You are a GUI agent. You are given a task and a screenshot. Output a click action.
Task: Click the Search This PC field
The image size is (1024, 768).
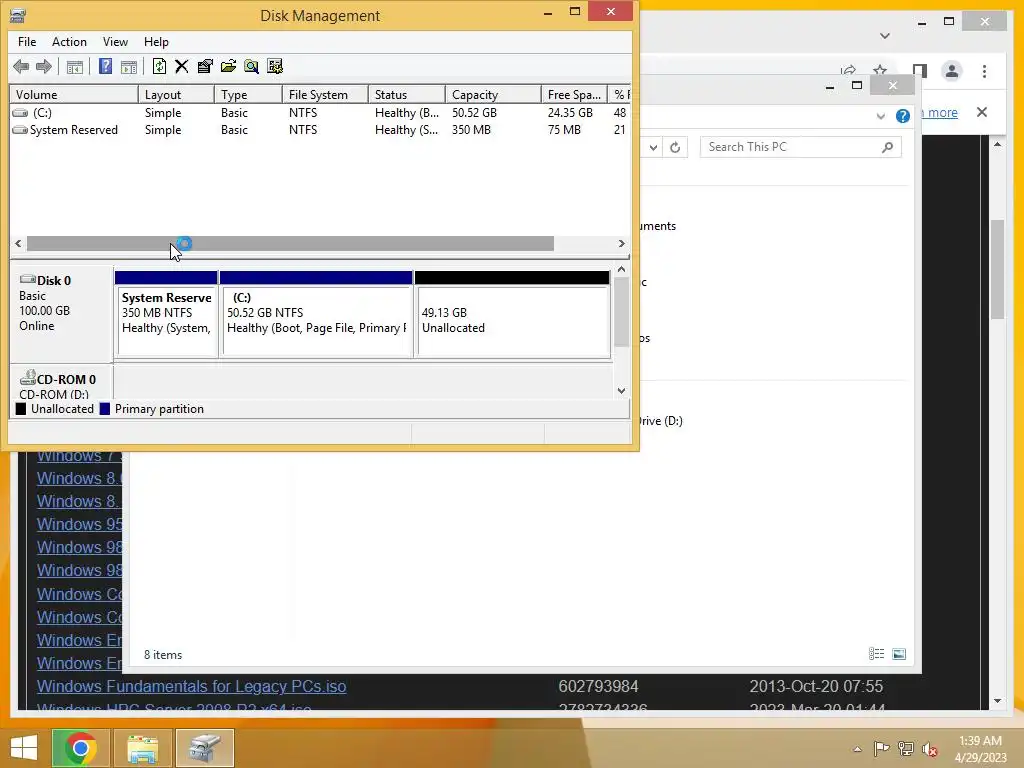(800, 148)
